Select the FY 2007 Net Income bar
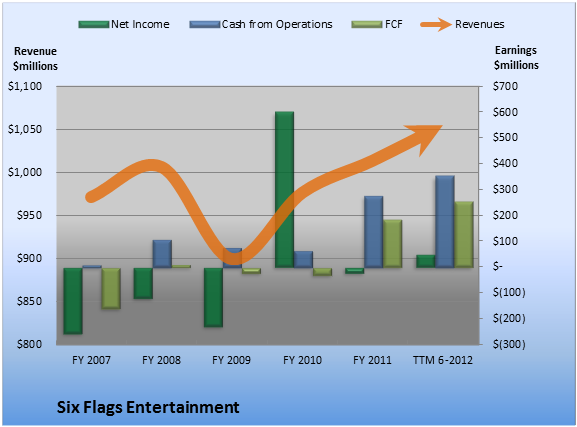 (x=73, y=301)
